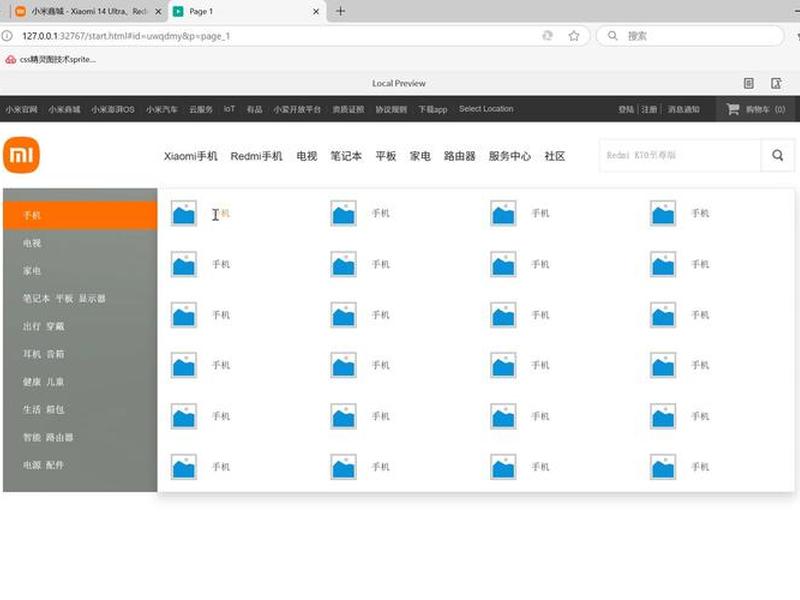The image size is (800, 600).
Task: Open a new browser tab with the plus icon
Action: point(340,11)
